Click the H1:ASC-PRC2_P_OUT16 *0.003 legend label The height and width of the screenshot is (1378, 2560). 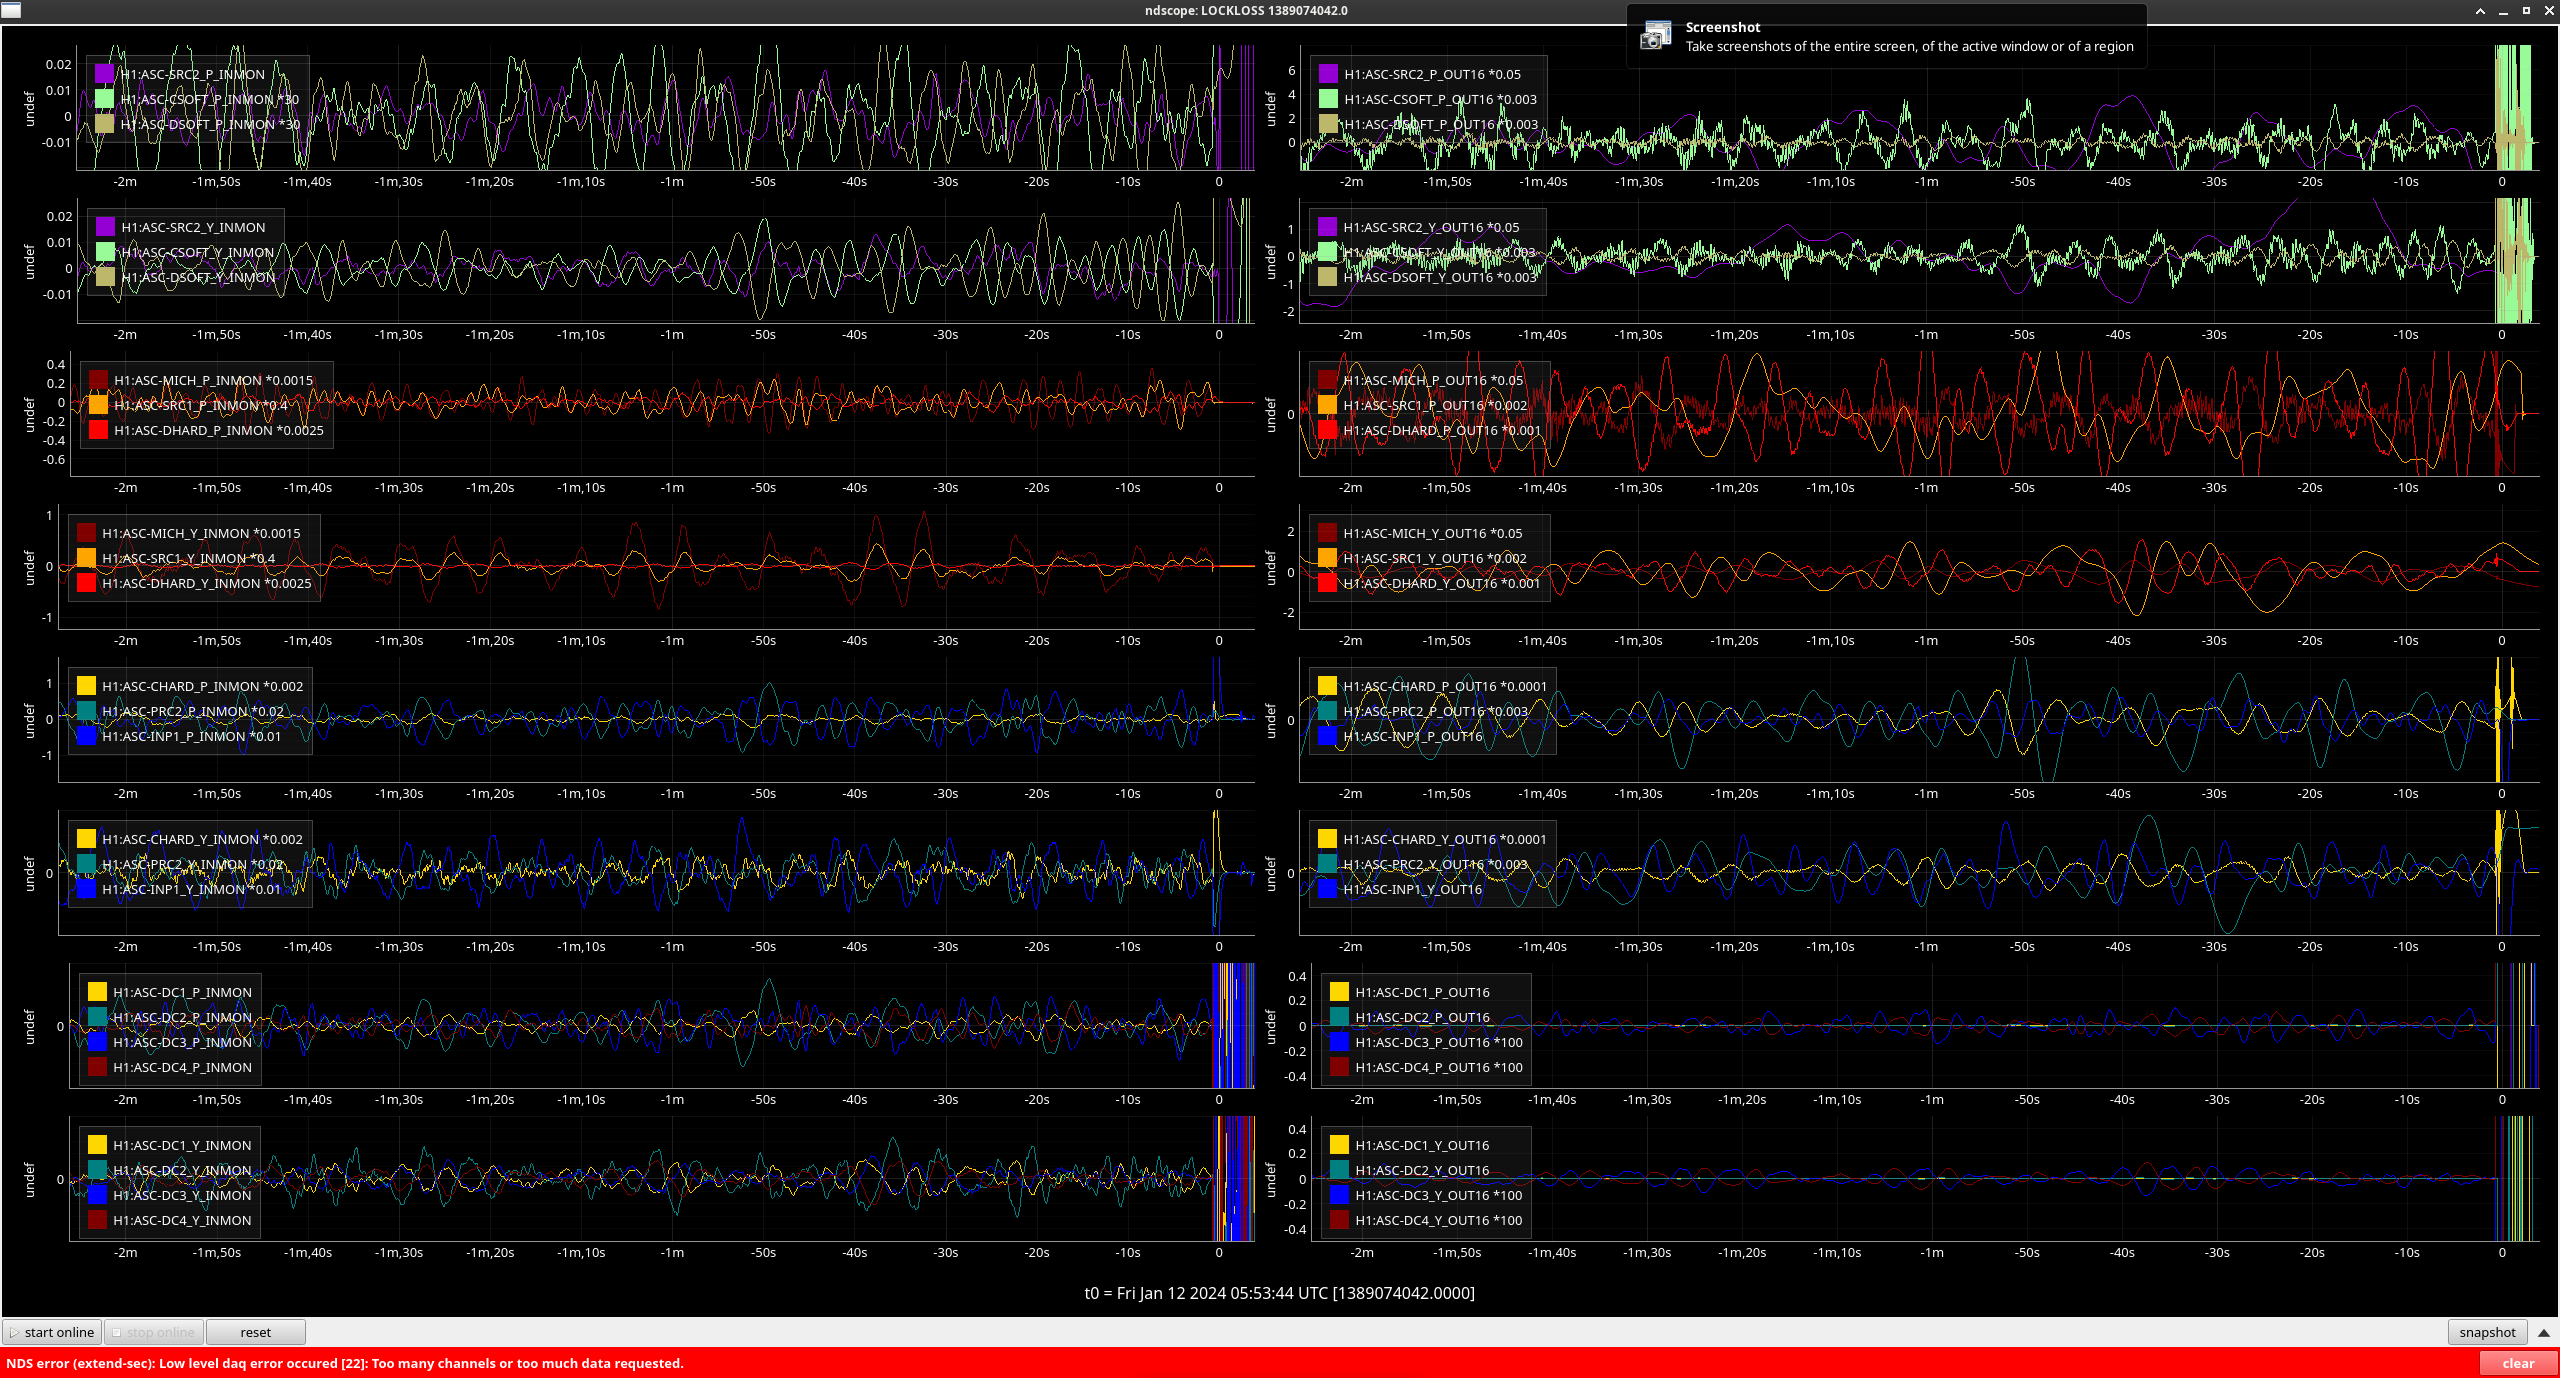coord(1435,712)
